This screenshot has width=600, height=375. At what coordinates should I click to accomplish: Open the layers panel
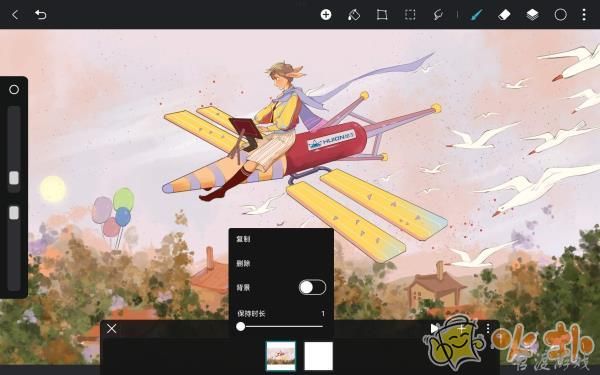coord(532,15)
